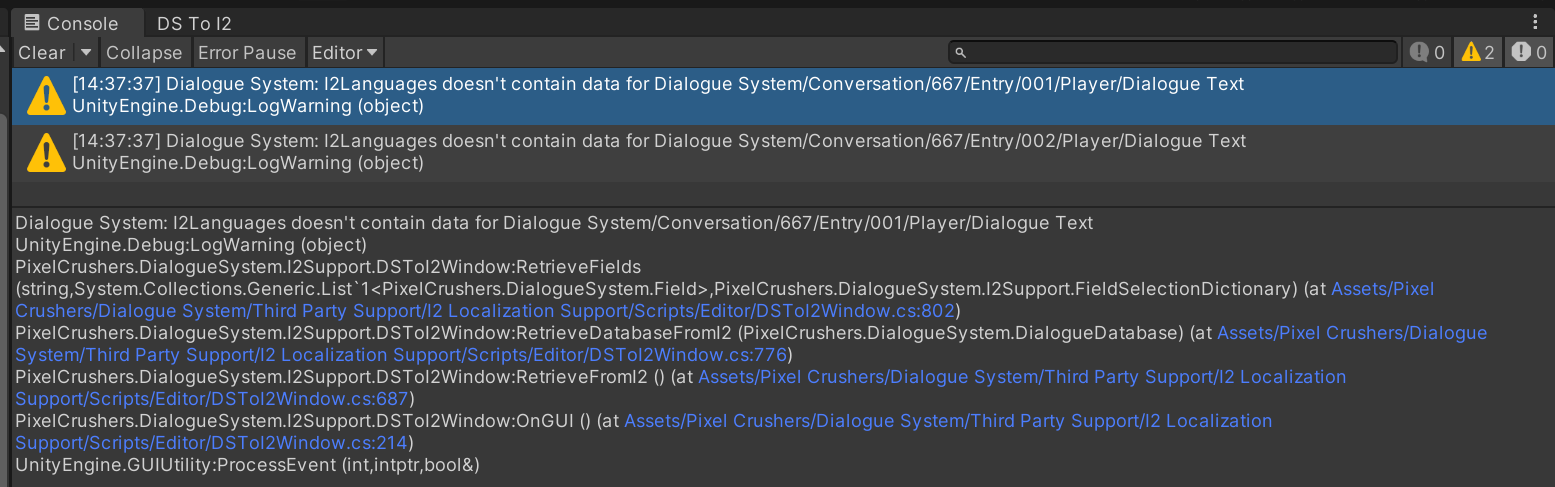Clear the console log
Screen dimensions: 1555x487
pyautogui.click(x=42, y=53)
